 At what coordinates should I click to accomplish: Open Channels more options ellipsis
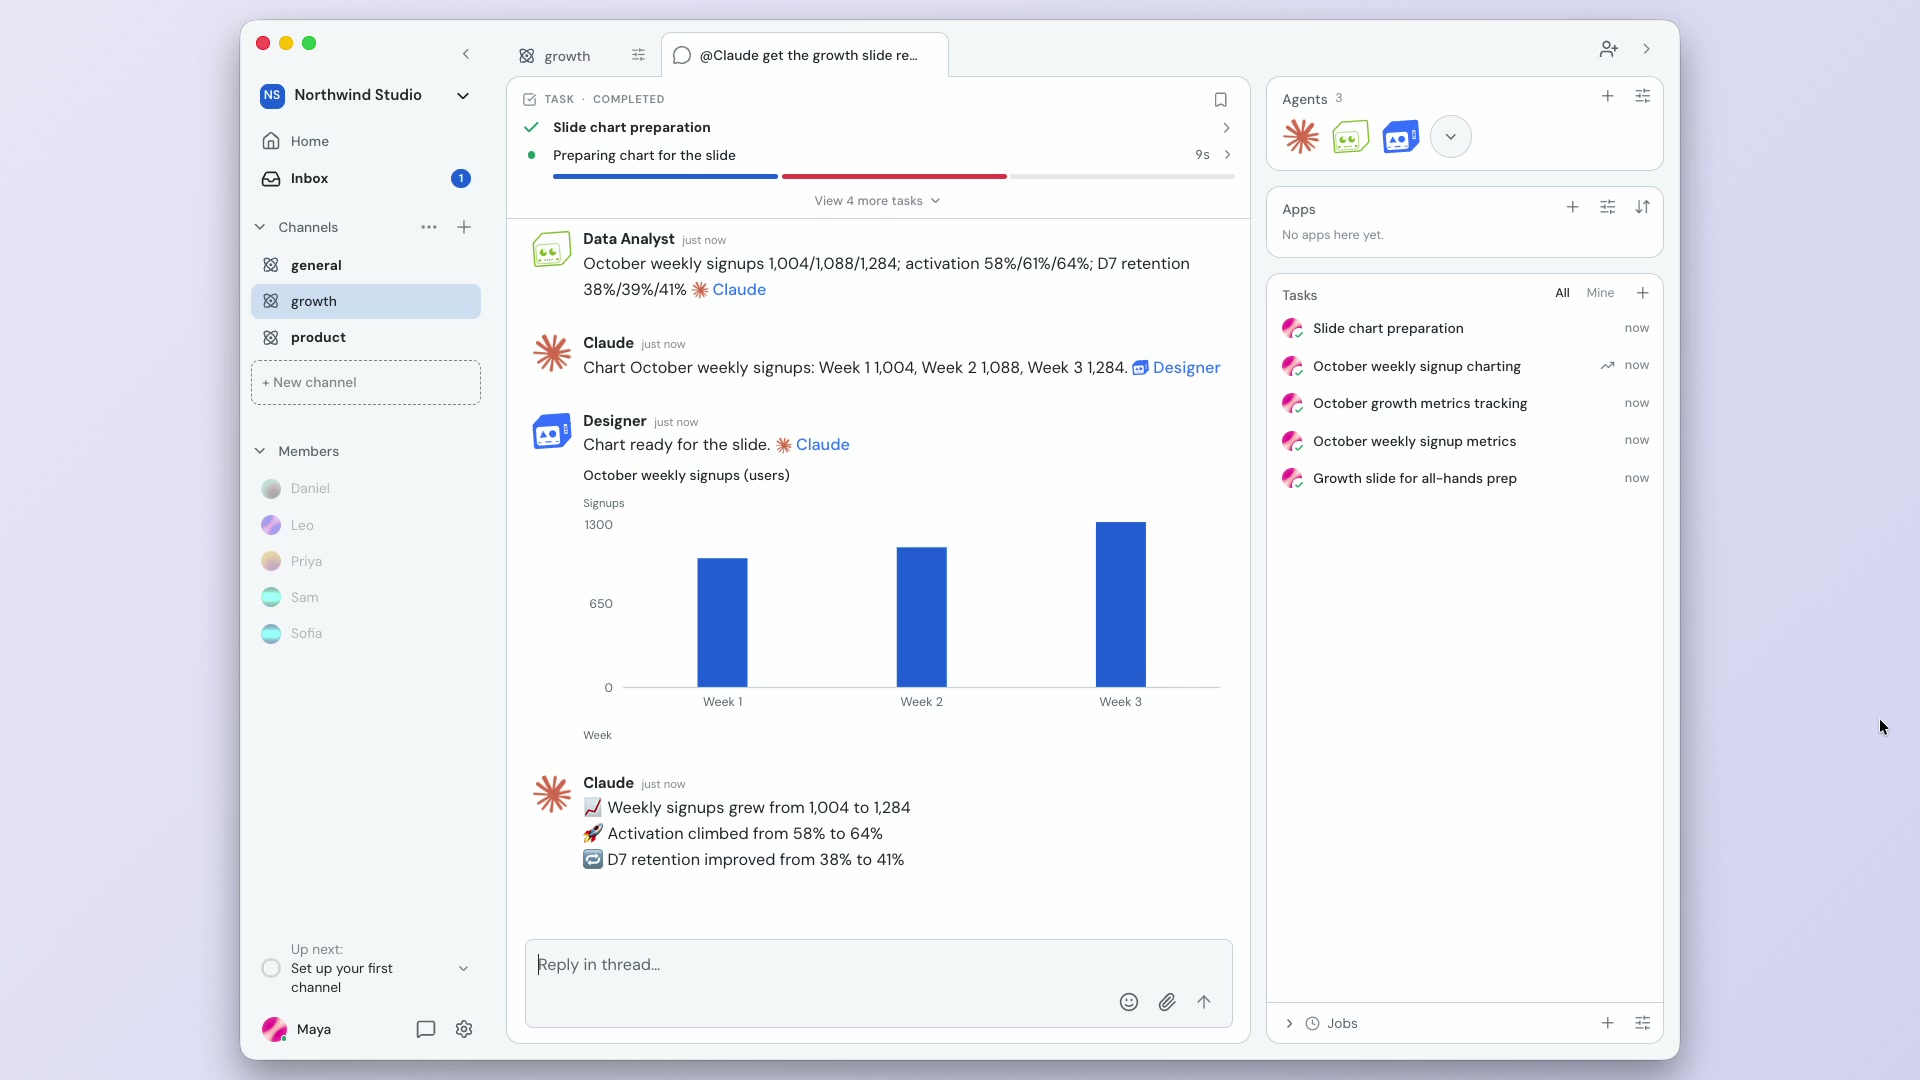(x=429, y=227)
